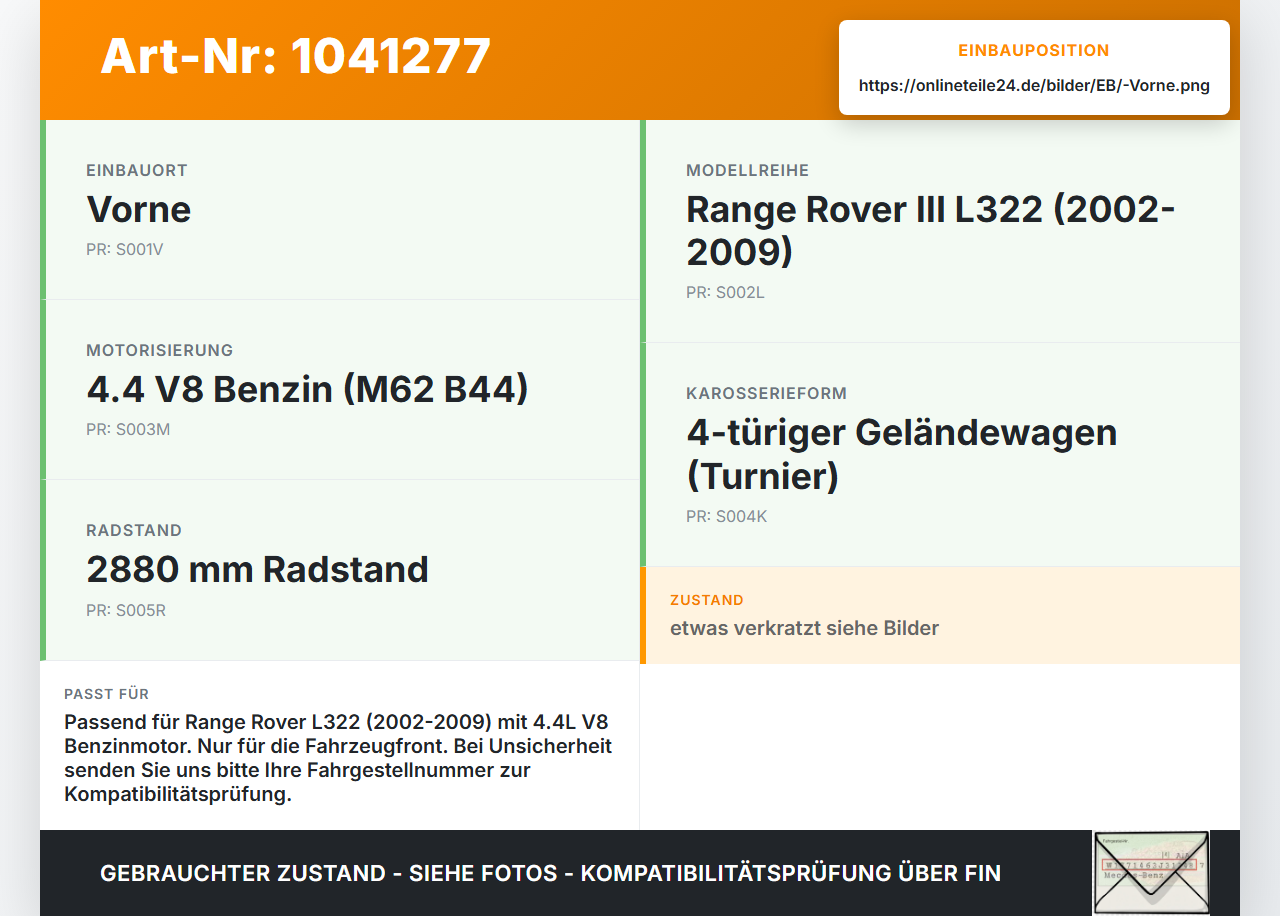The height and width of the screenshot is (916, 1280).
Task: Click the code PR: S003M
Action: coord(128,430)
